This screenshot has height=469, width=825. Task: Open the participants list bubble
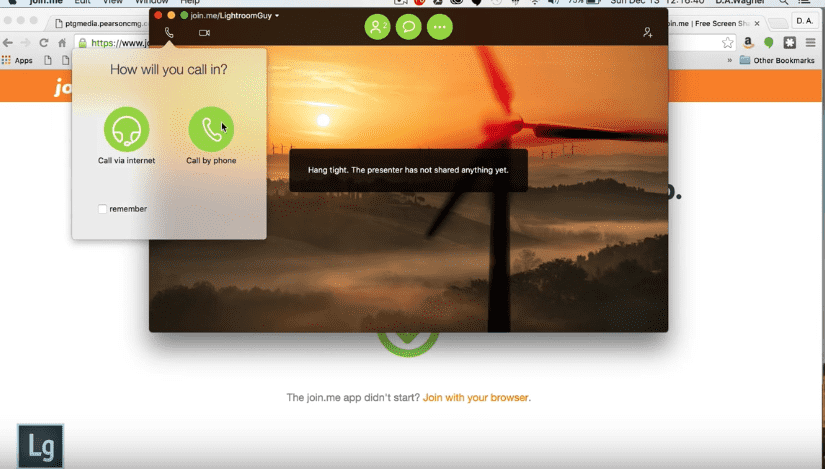(x=377, y=28)
